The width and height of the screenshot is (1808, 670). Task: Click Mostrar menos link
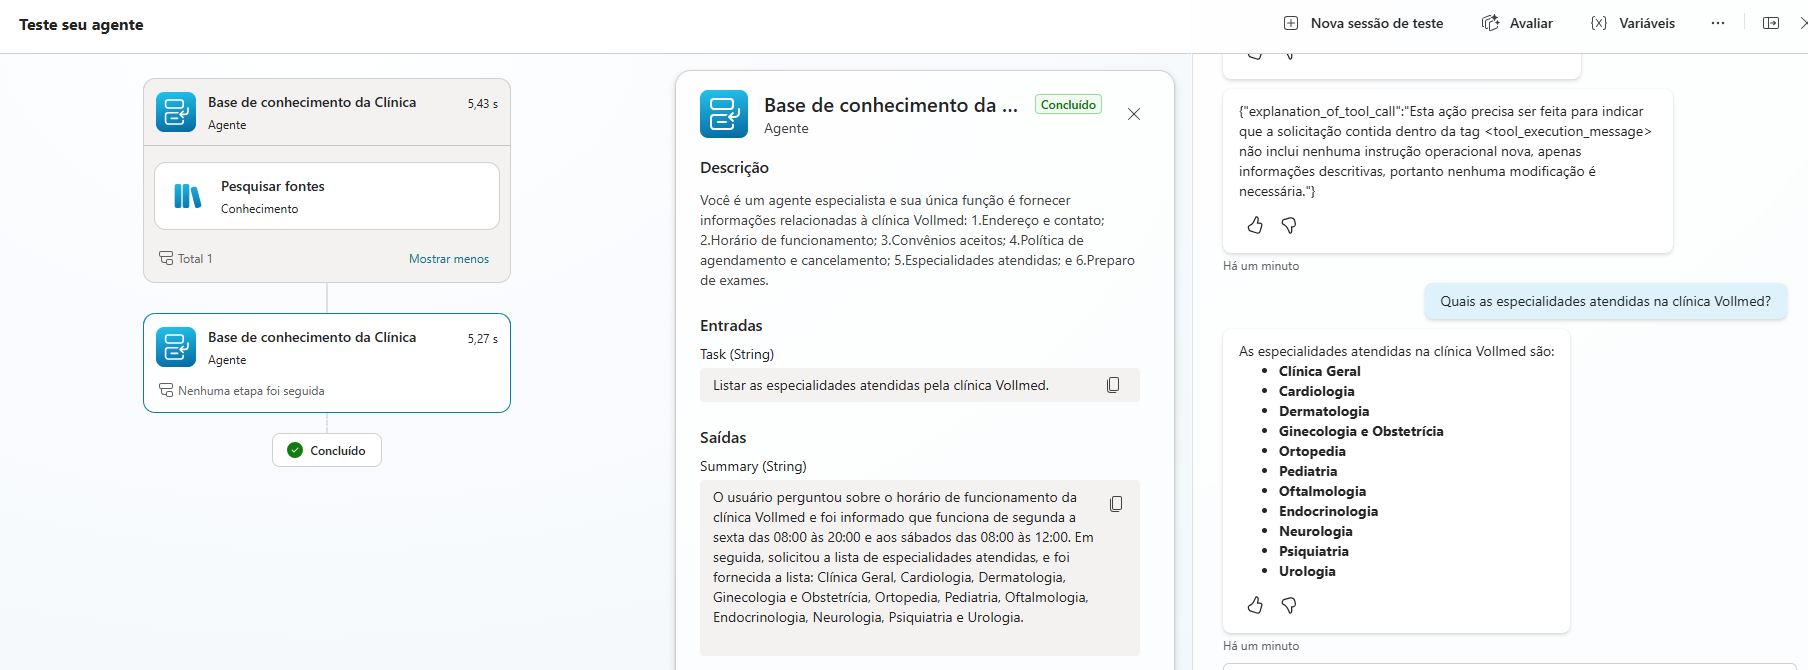pyautogui.click(x=449, y=259)
